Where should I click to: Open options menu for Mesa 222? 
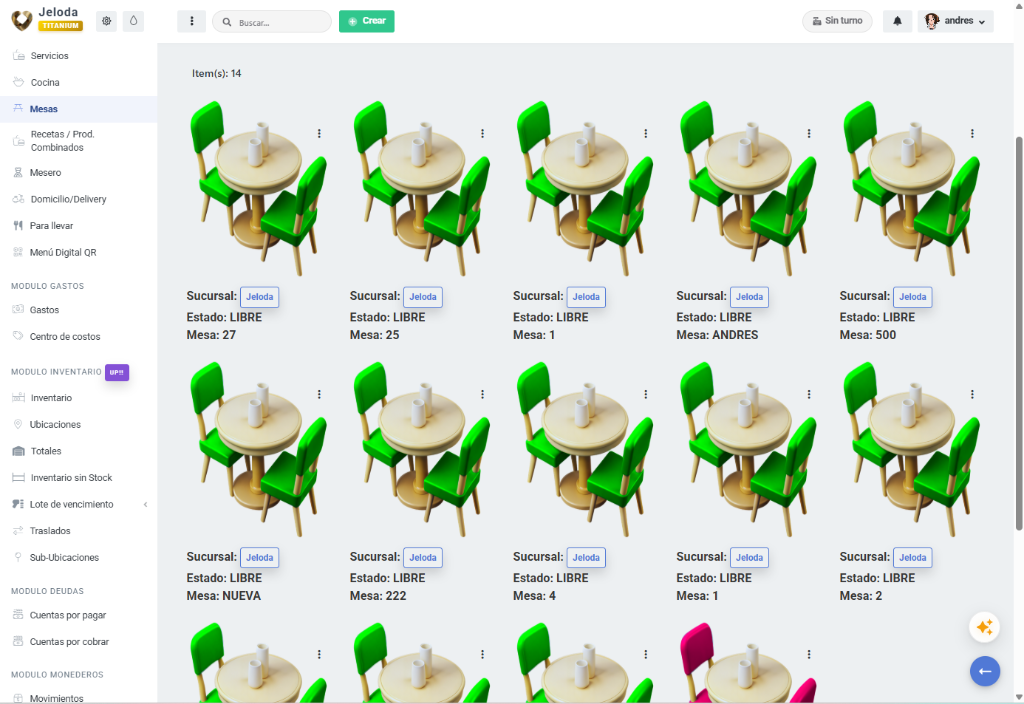[483, 394]
